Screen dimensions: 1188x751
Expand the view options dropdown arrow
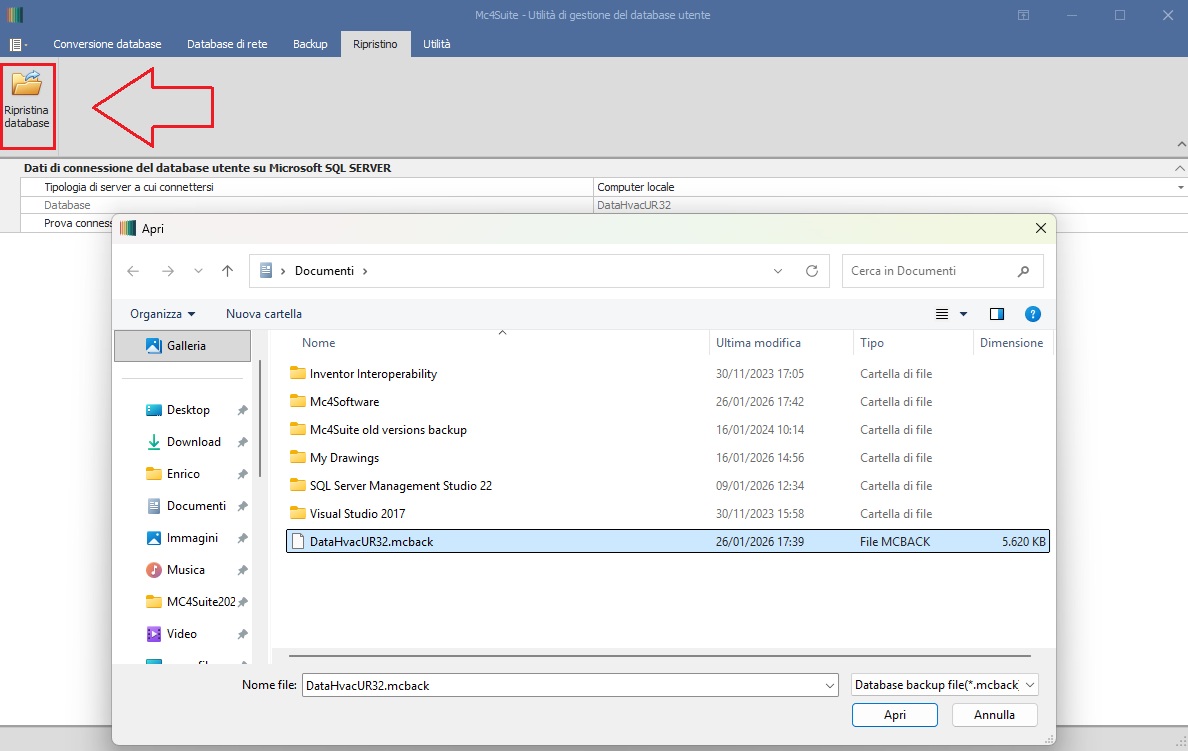click(964, 314)
